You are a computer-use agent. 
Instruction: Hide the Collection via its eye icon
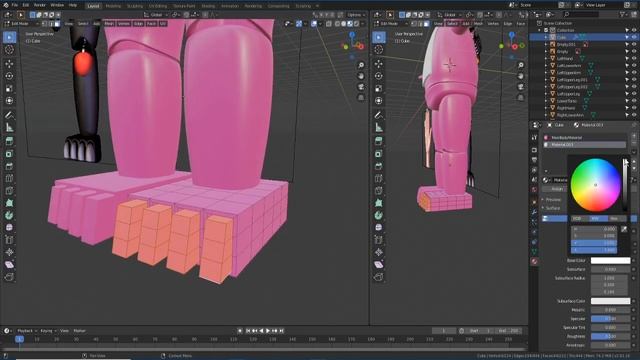[x=634, y=30]
